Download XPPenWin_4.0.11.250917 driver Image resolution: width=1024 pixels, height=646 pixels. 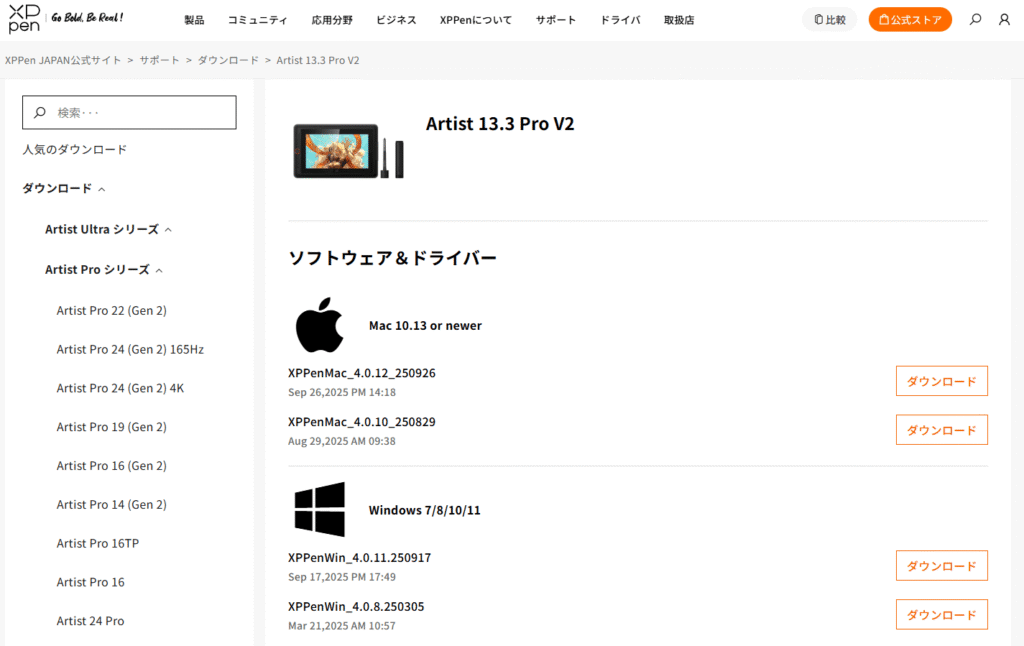click(941, 566)
